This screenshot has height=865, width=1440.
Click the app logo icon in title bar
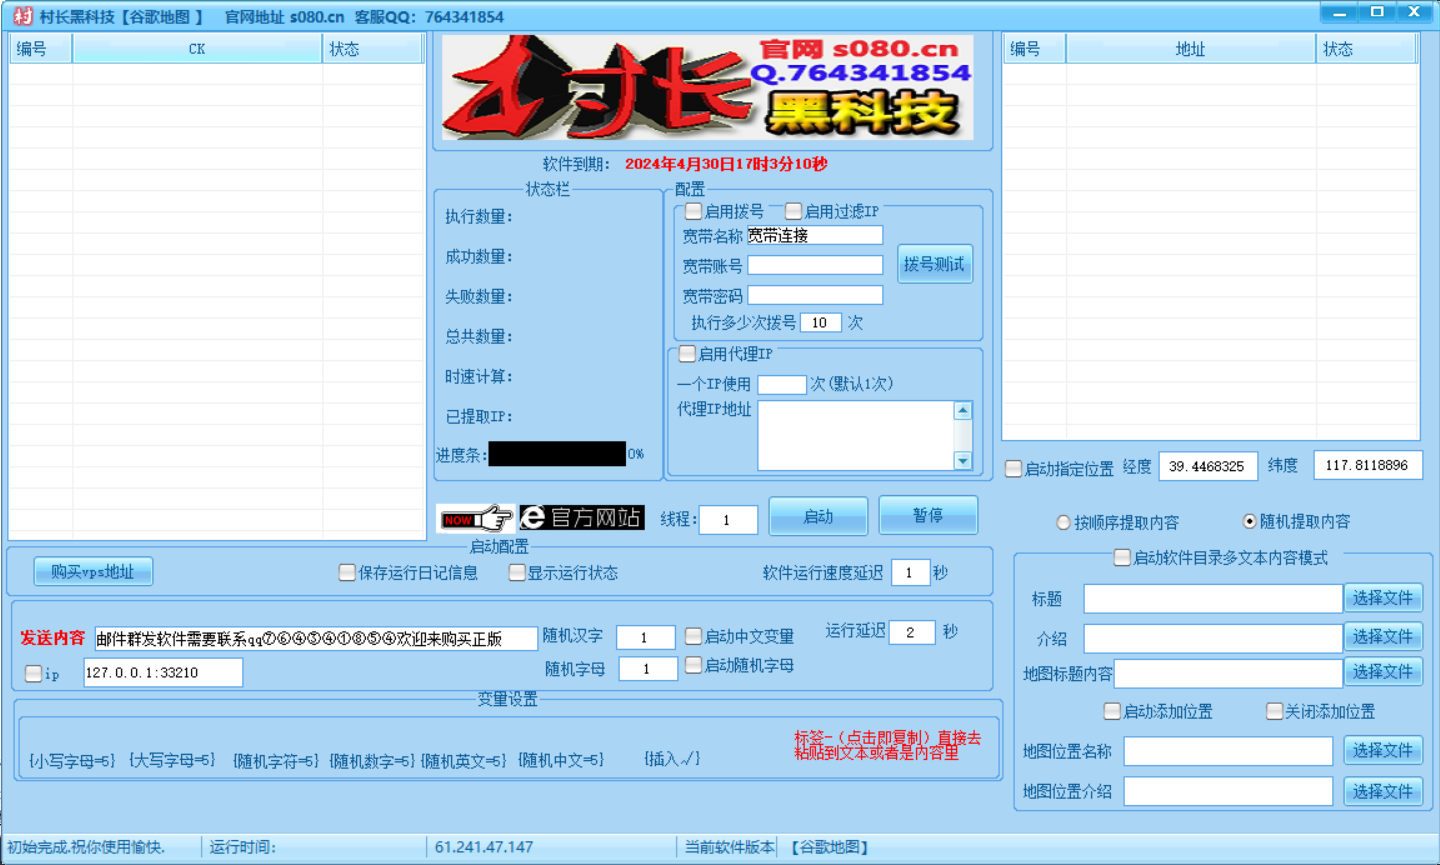[22, 16]
